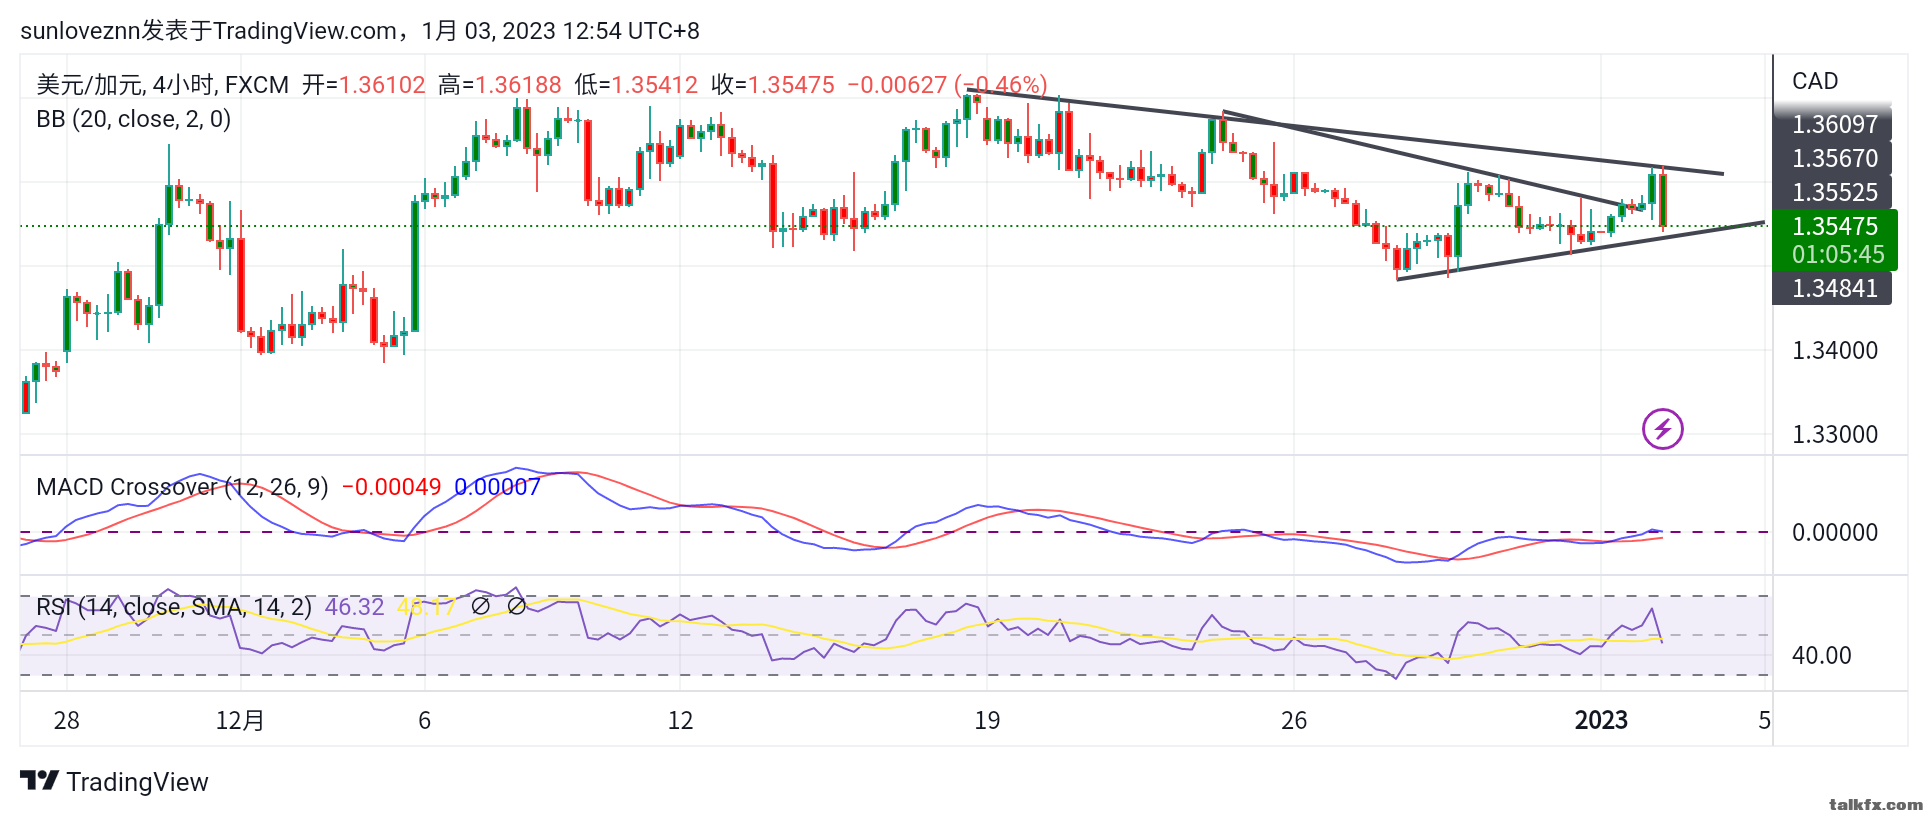This screenshot has height=816, width=1928.
Task: Click the date label 12 on time axis
Action: click(x=680, y=721)
